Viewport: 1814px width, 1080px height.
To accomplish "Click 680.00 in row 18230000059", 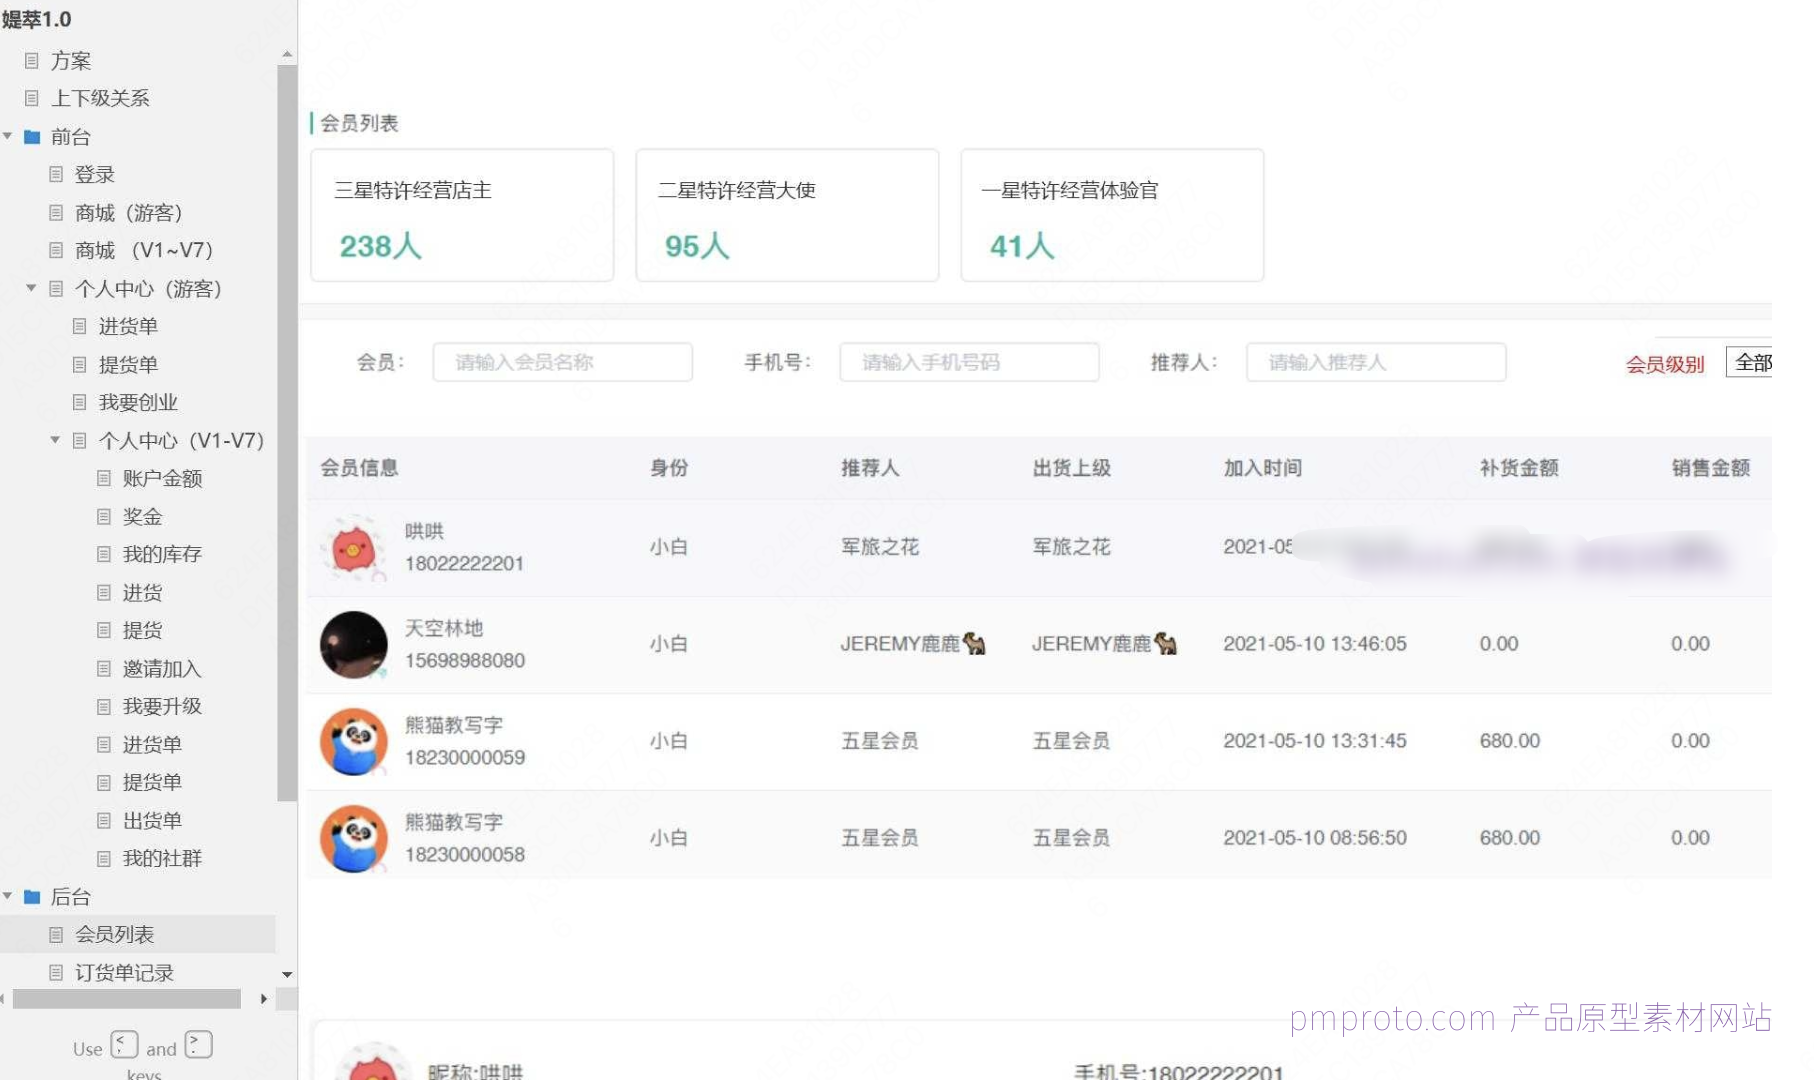I will (1510, 741).
